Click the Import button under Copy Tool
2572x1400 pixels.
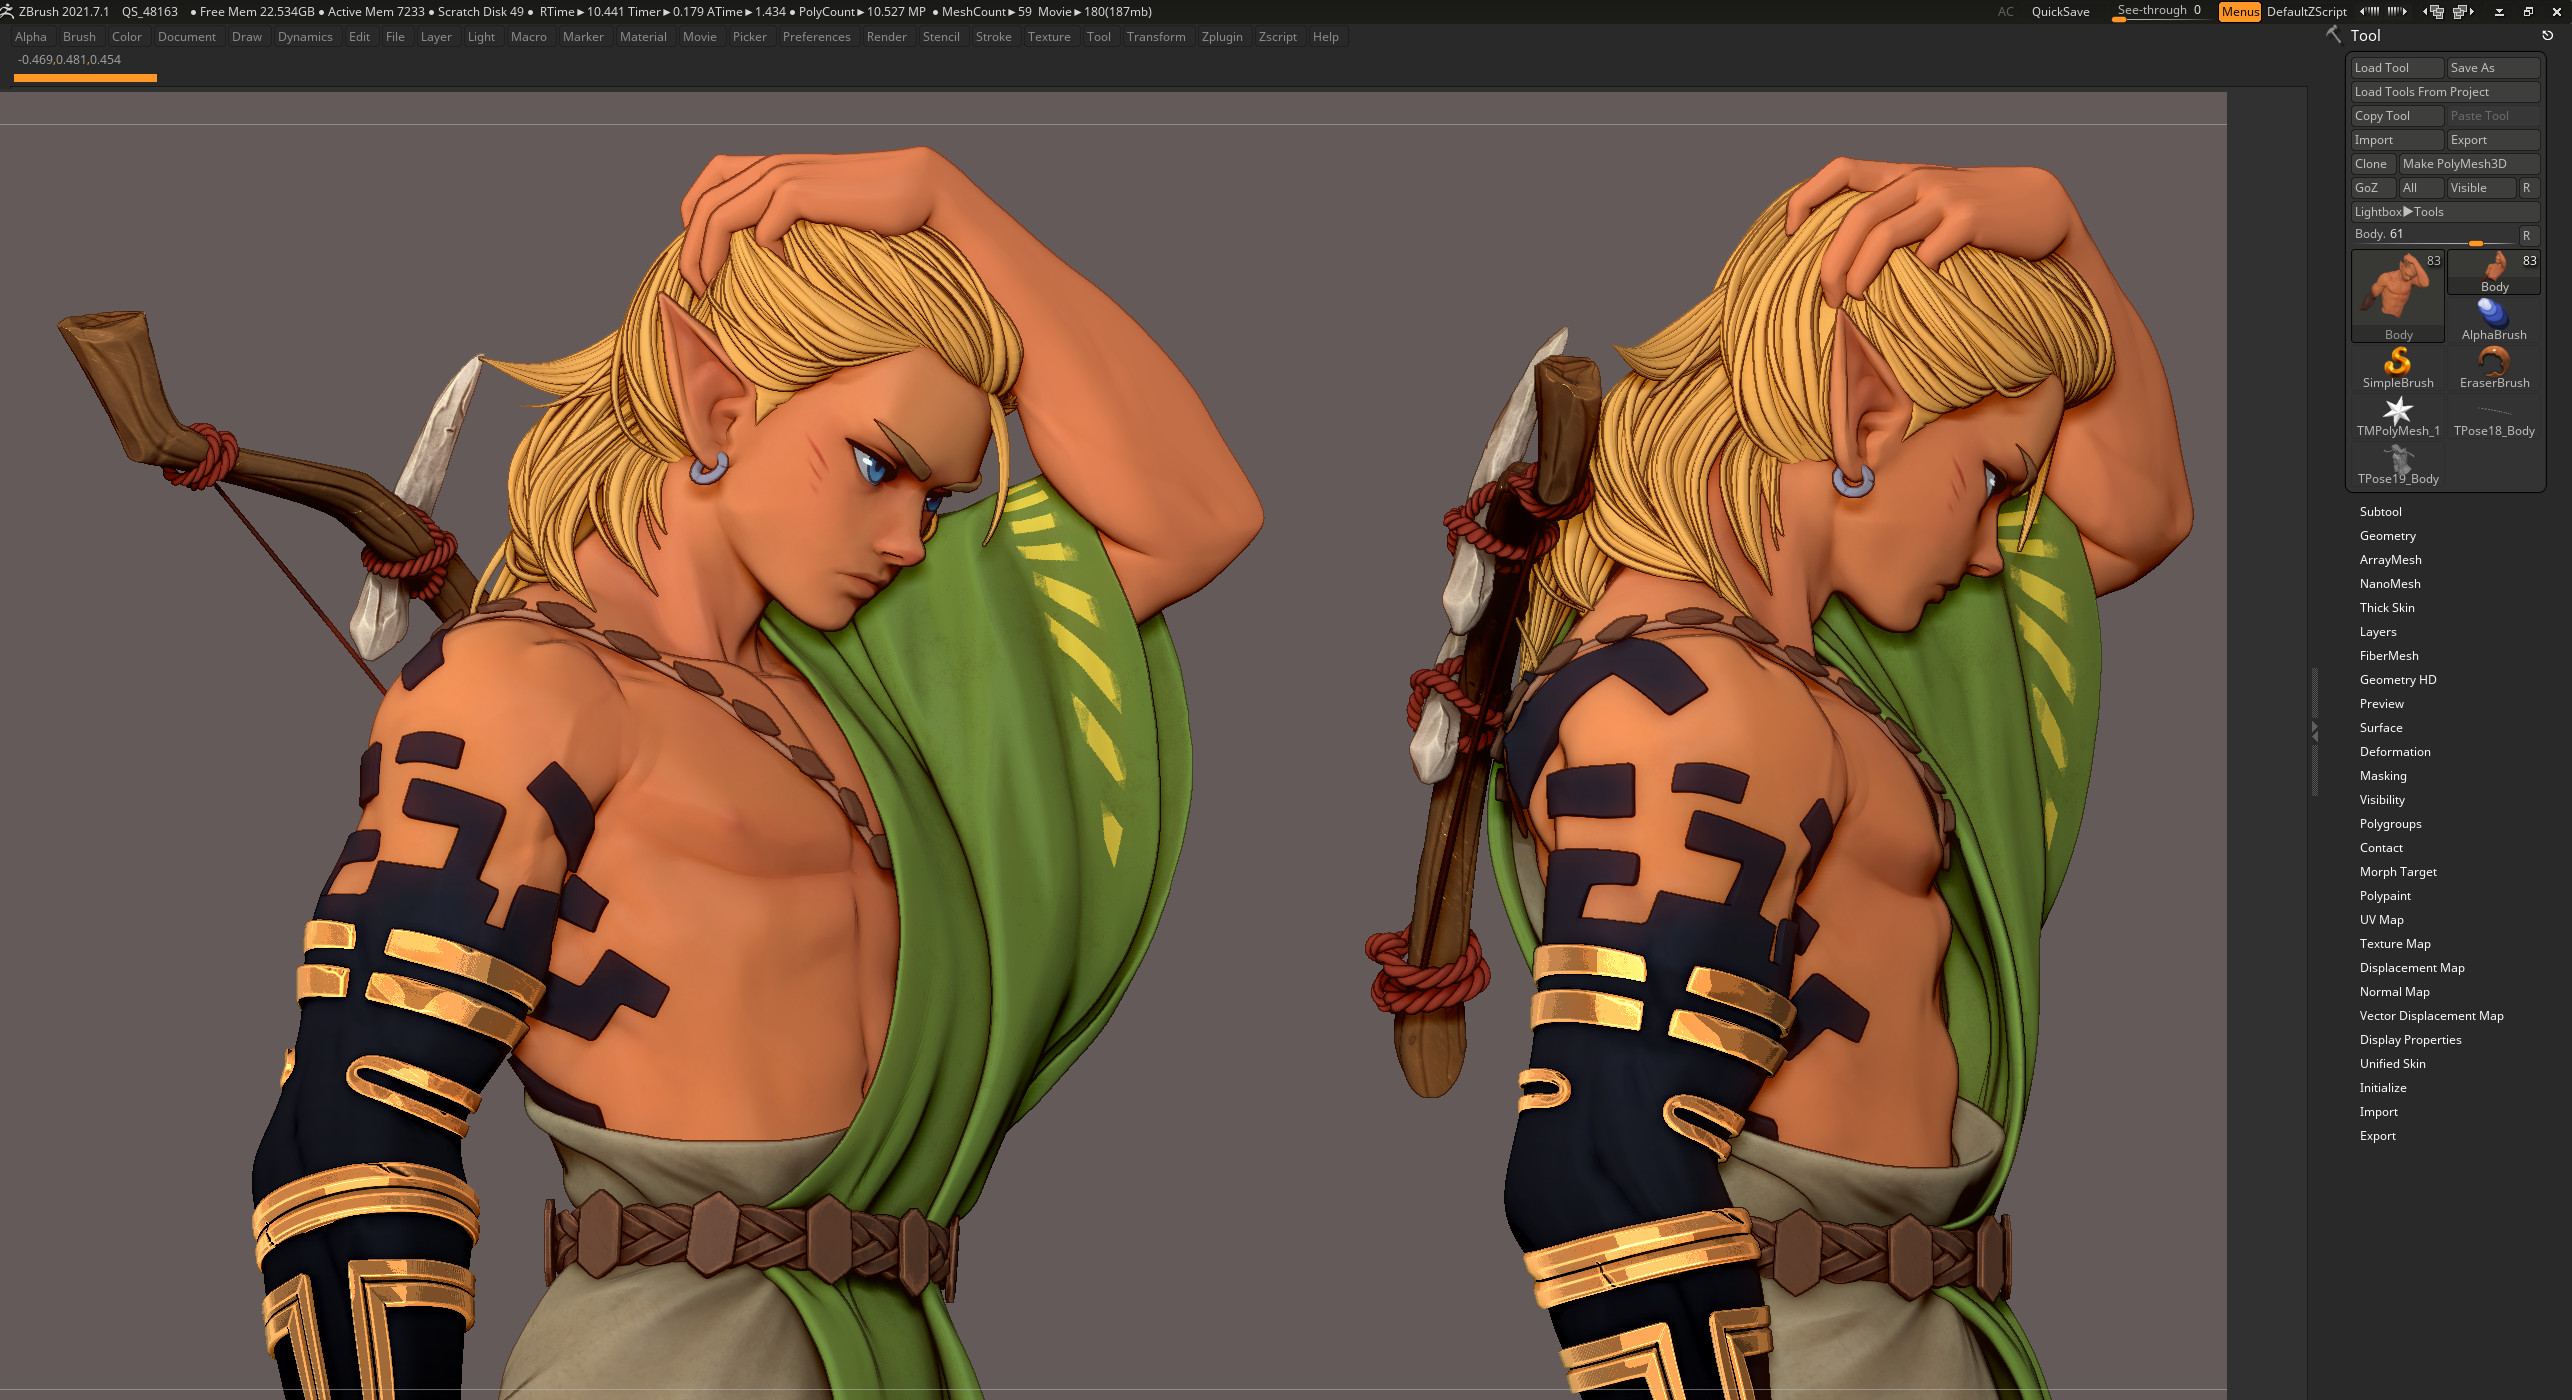(x=2397, y=140)
